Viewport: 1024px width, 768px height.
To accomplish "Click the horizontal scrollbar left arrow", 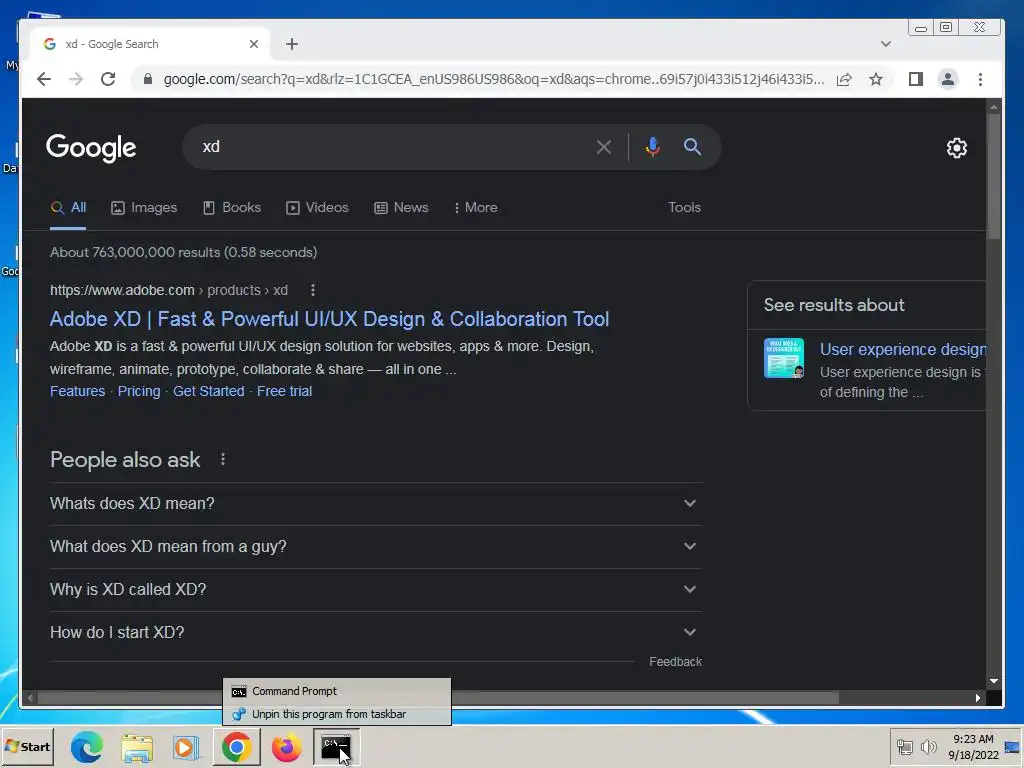I will point(30,697).
